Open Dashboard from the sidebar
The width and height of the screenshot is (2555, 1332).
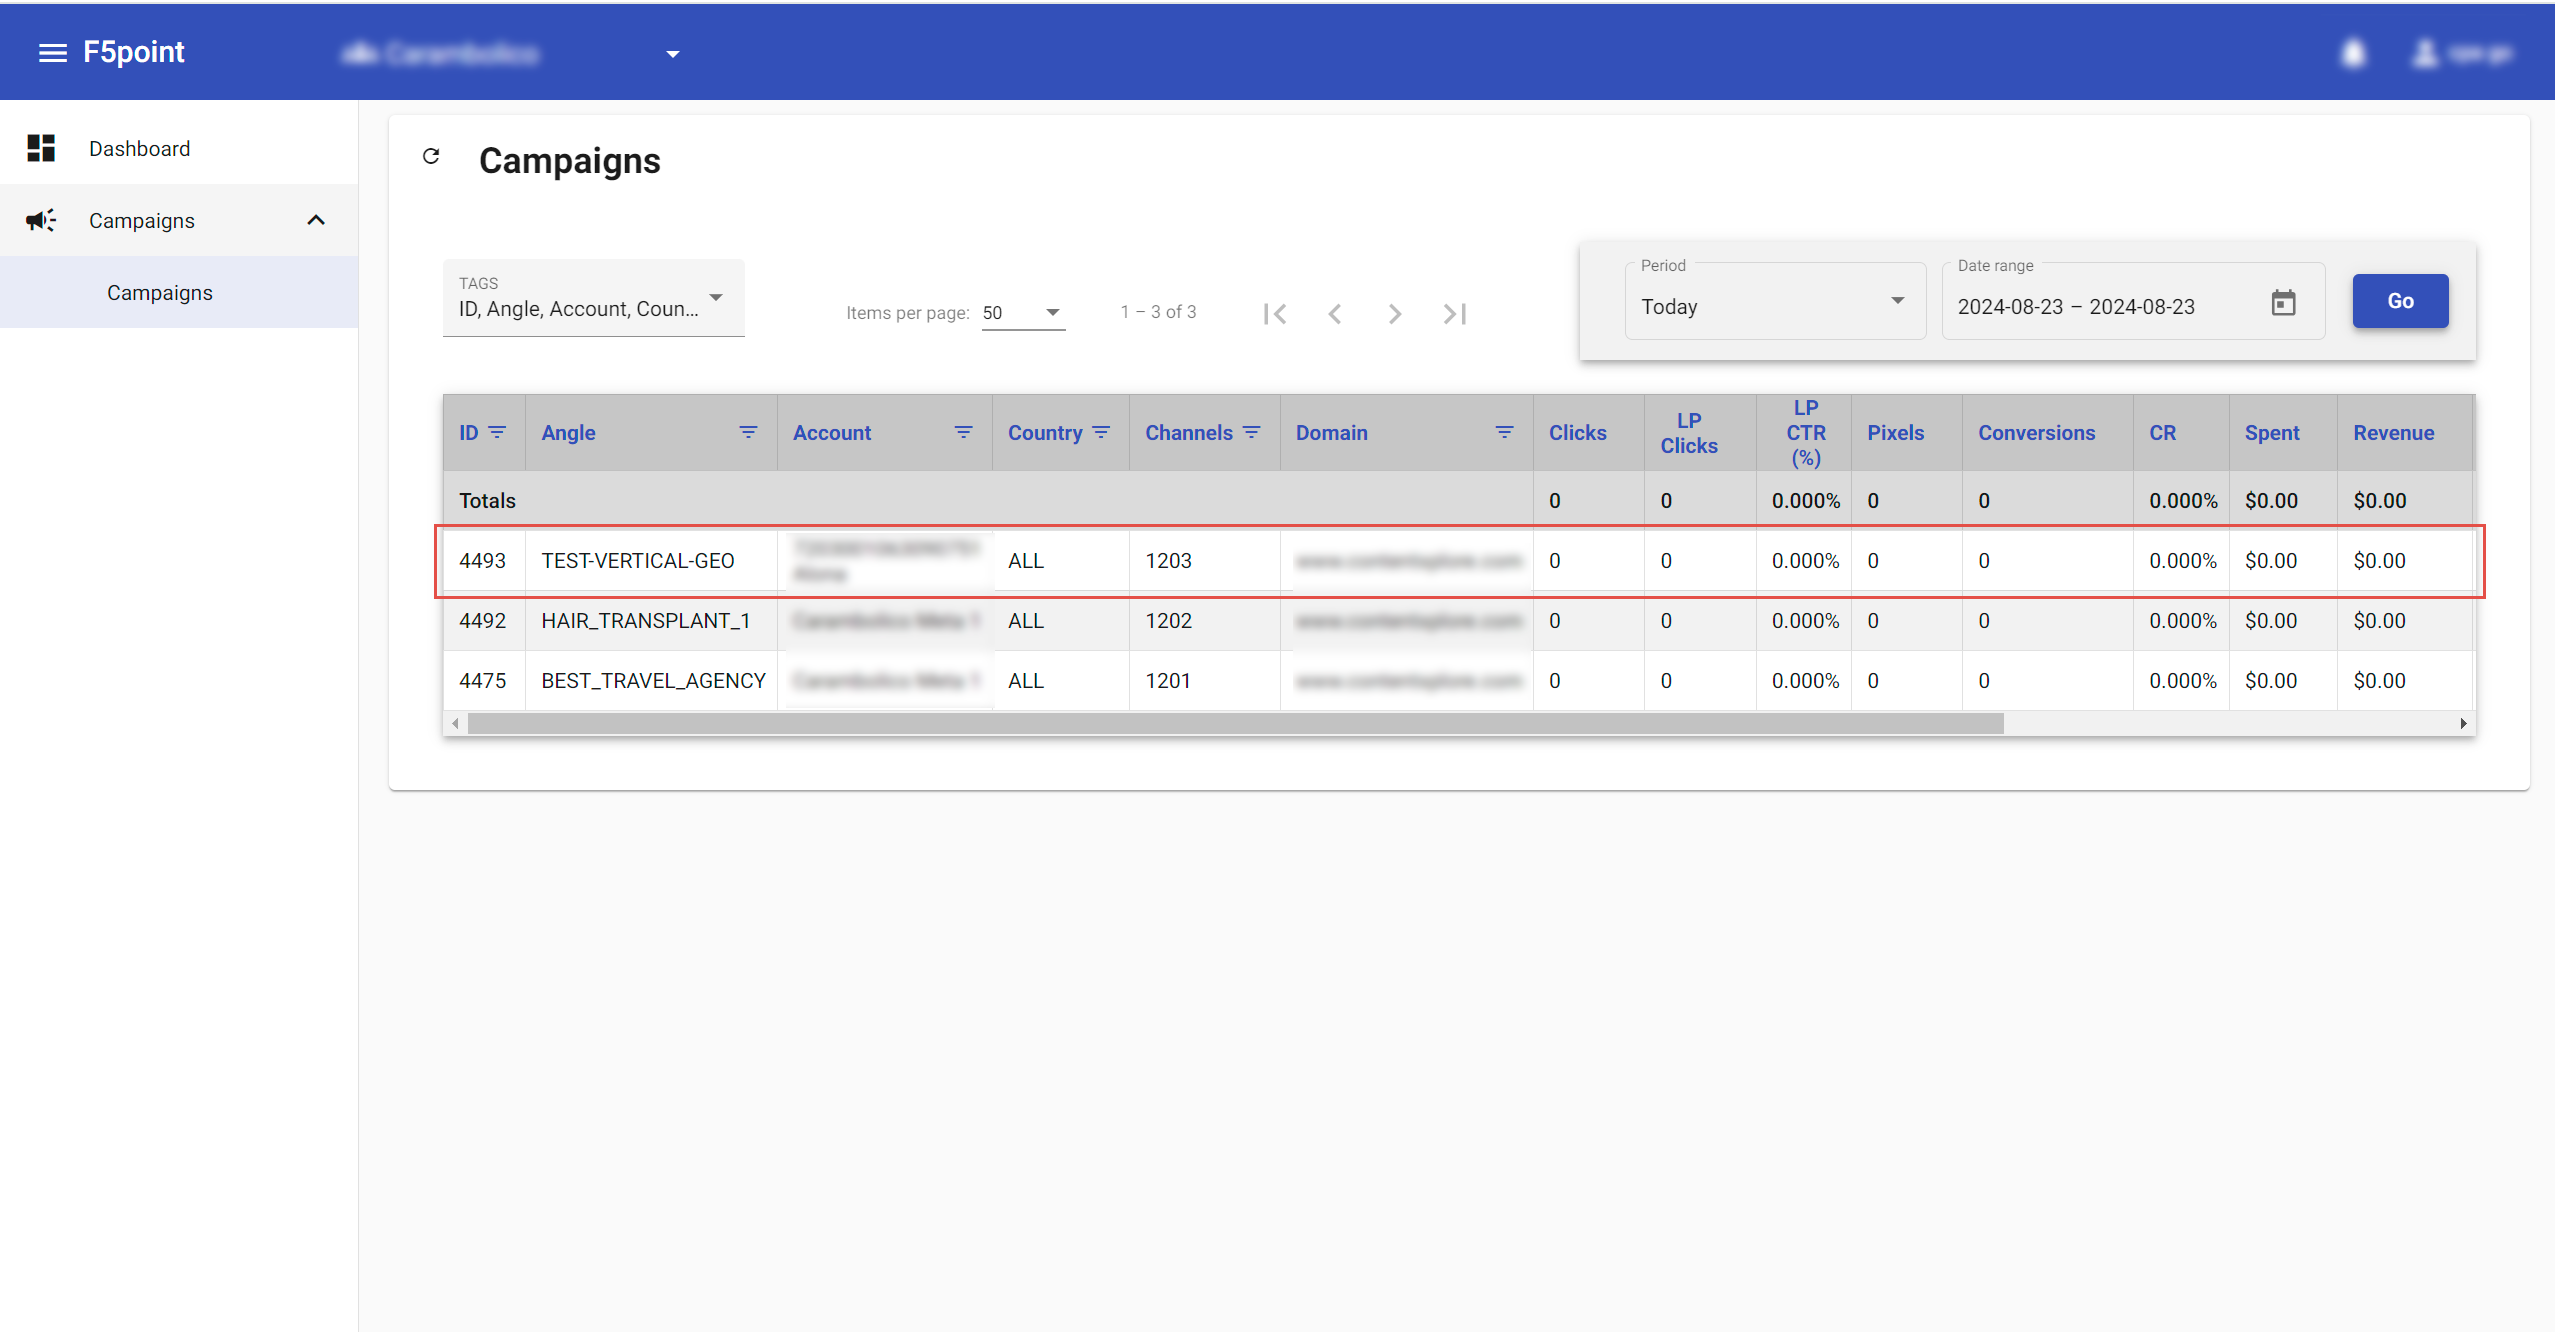tap(179, 148)
